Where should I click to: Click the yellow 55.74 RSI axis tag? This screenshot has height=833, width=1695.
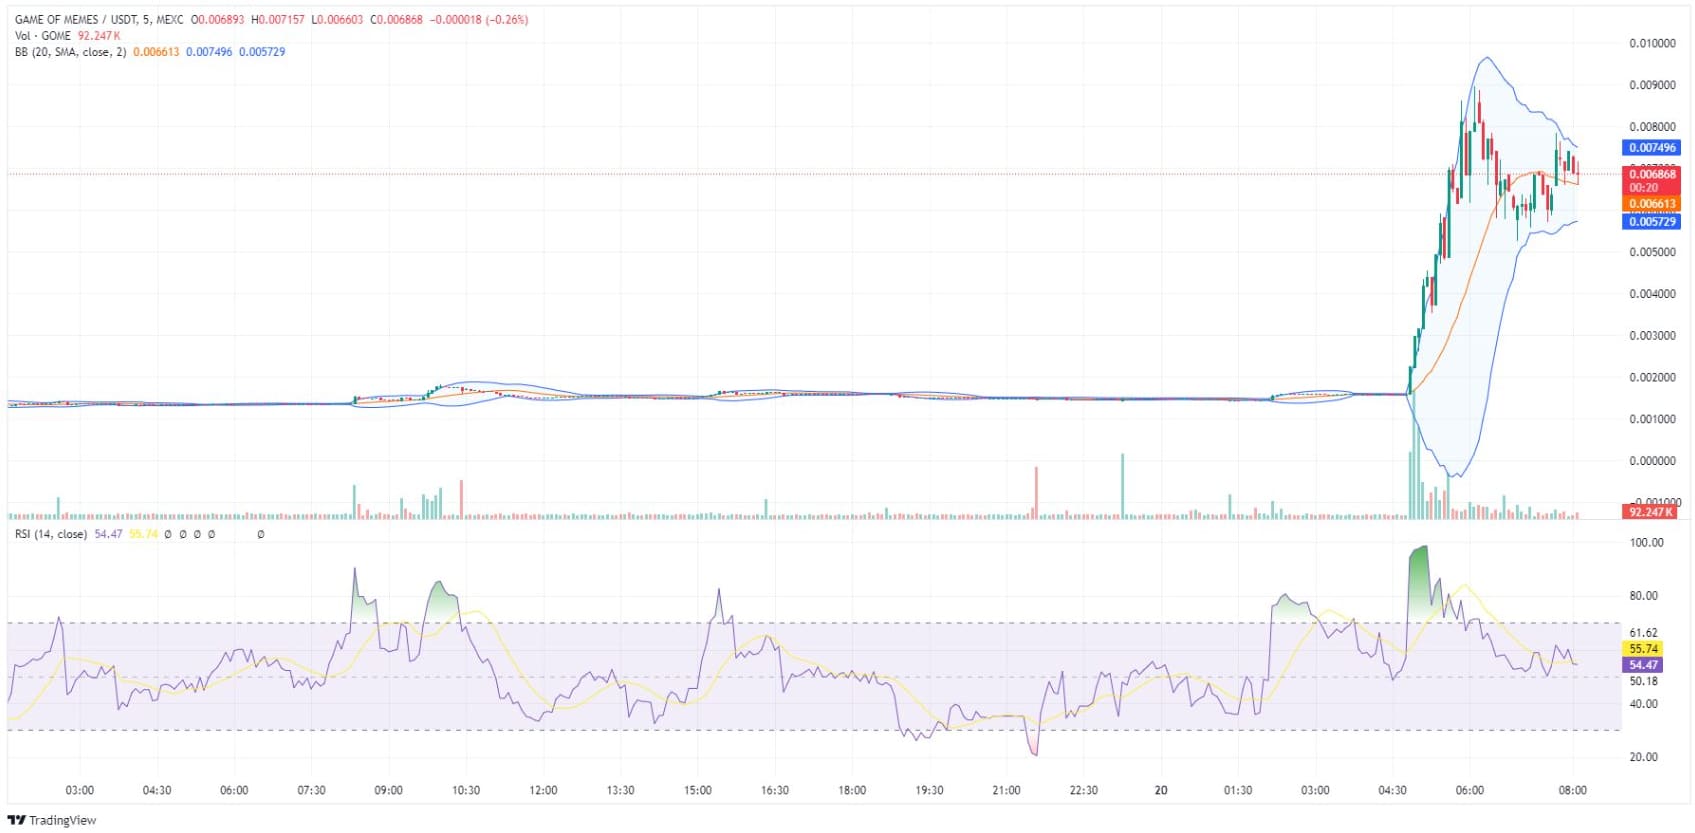1643,649
